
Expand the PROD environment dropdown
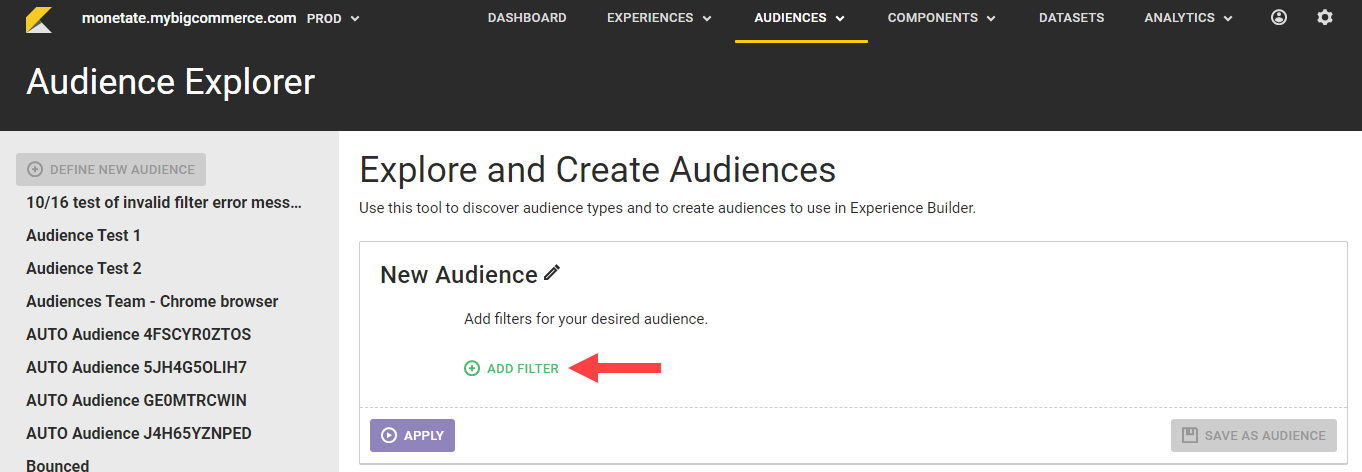pos(333,18)
